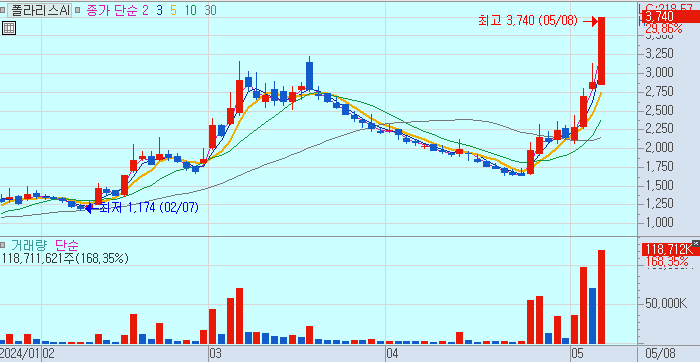Click the 3,250 price axis label
The width and height of the screenshot is (700, 362).
click(x=660, y=54)
